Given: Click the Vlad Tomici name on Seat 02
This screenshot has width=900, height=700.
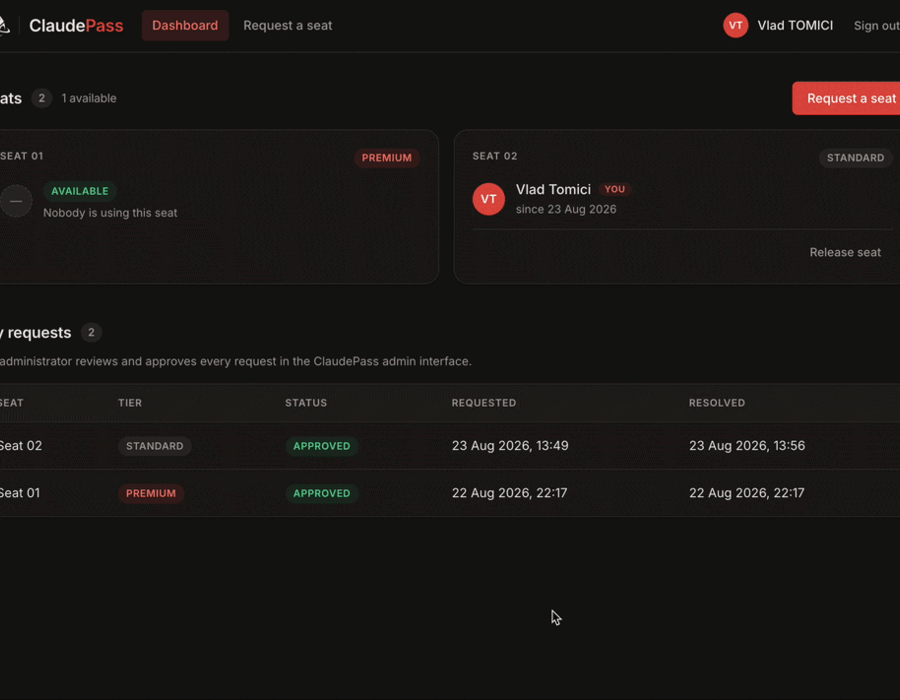Looking at the screenshot, I should pyautogui.click(x=553, y=189).
